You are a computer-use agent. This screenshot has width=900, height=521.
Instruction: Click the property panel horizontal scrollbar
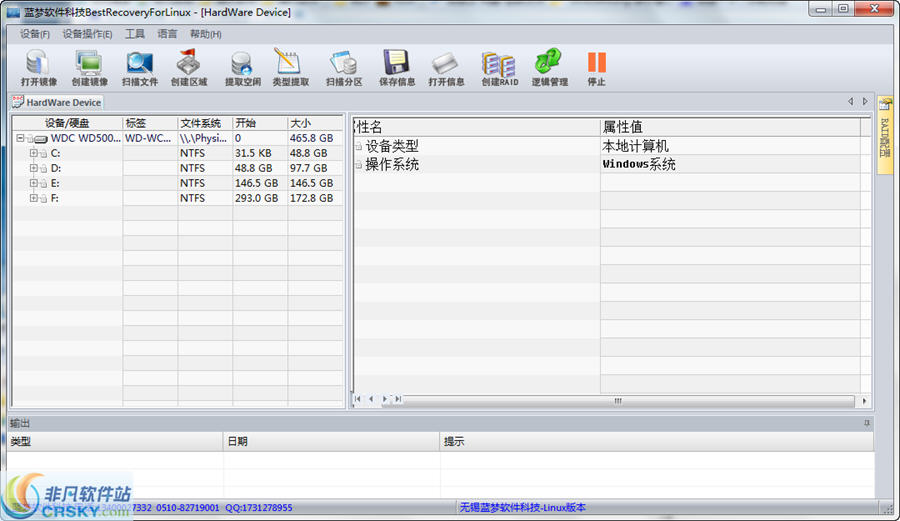pos(618,401)
